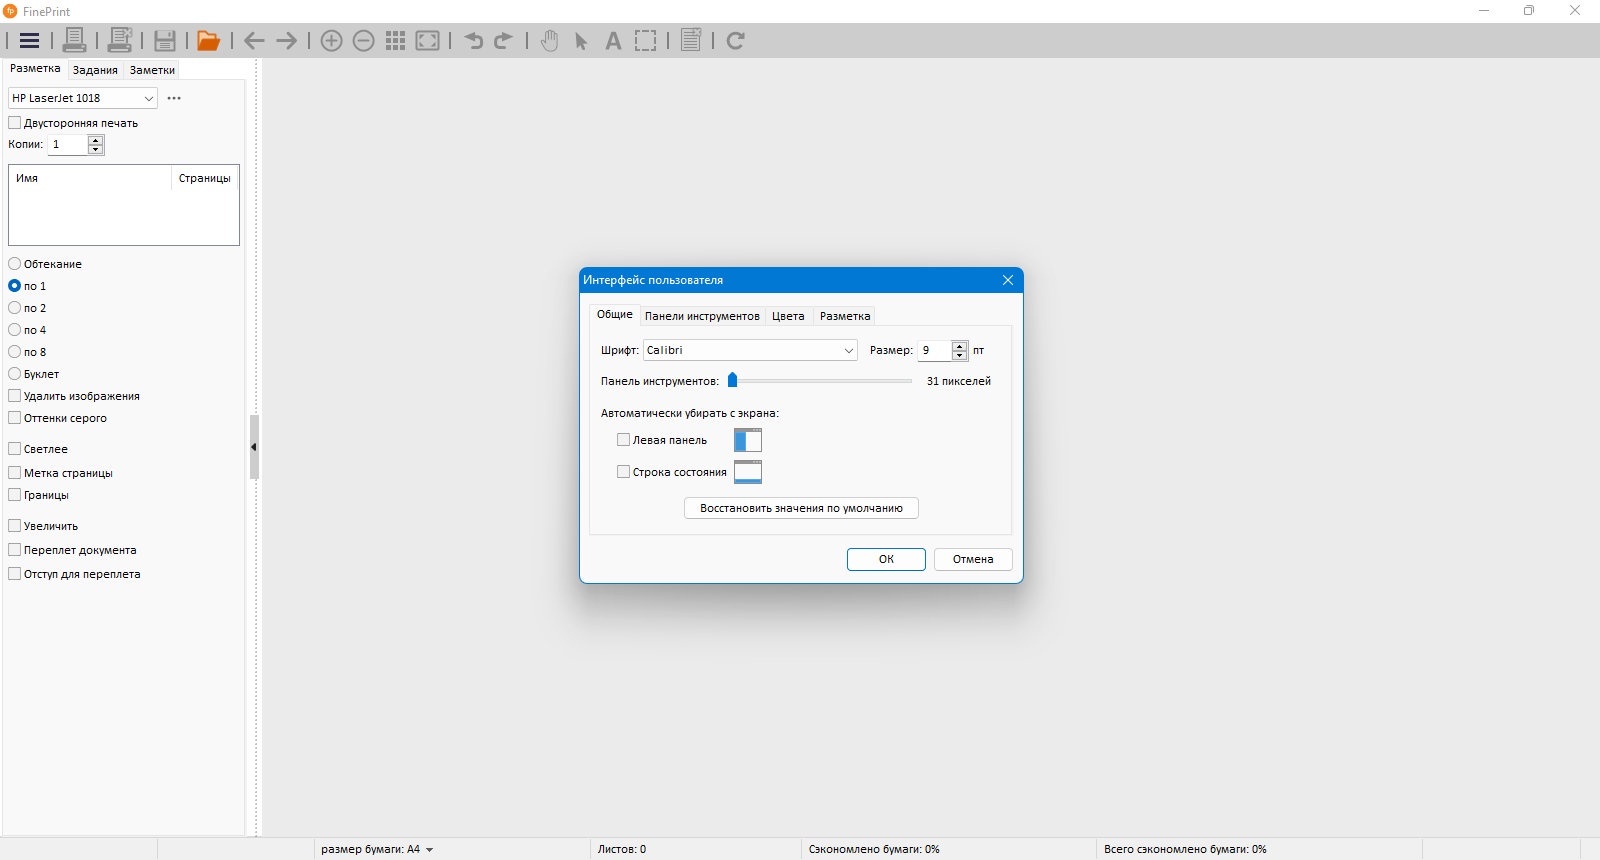The image size is (1600, 860).
Task: Open the hamburger menu in toolbar
Action: tap(29, 41)
